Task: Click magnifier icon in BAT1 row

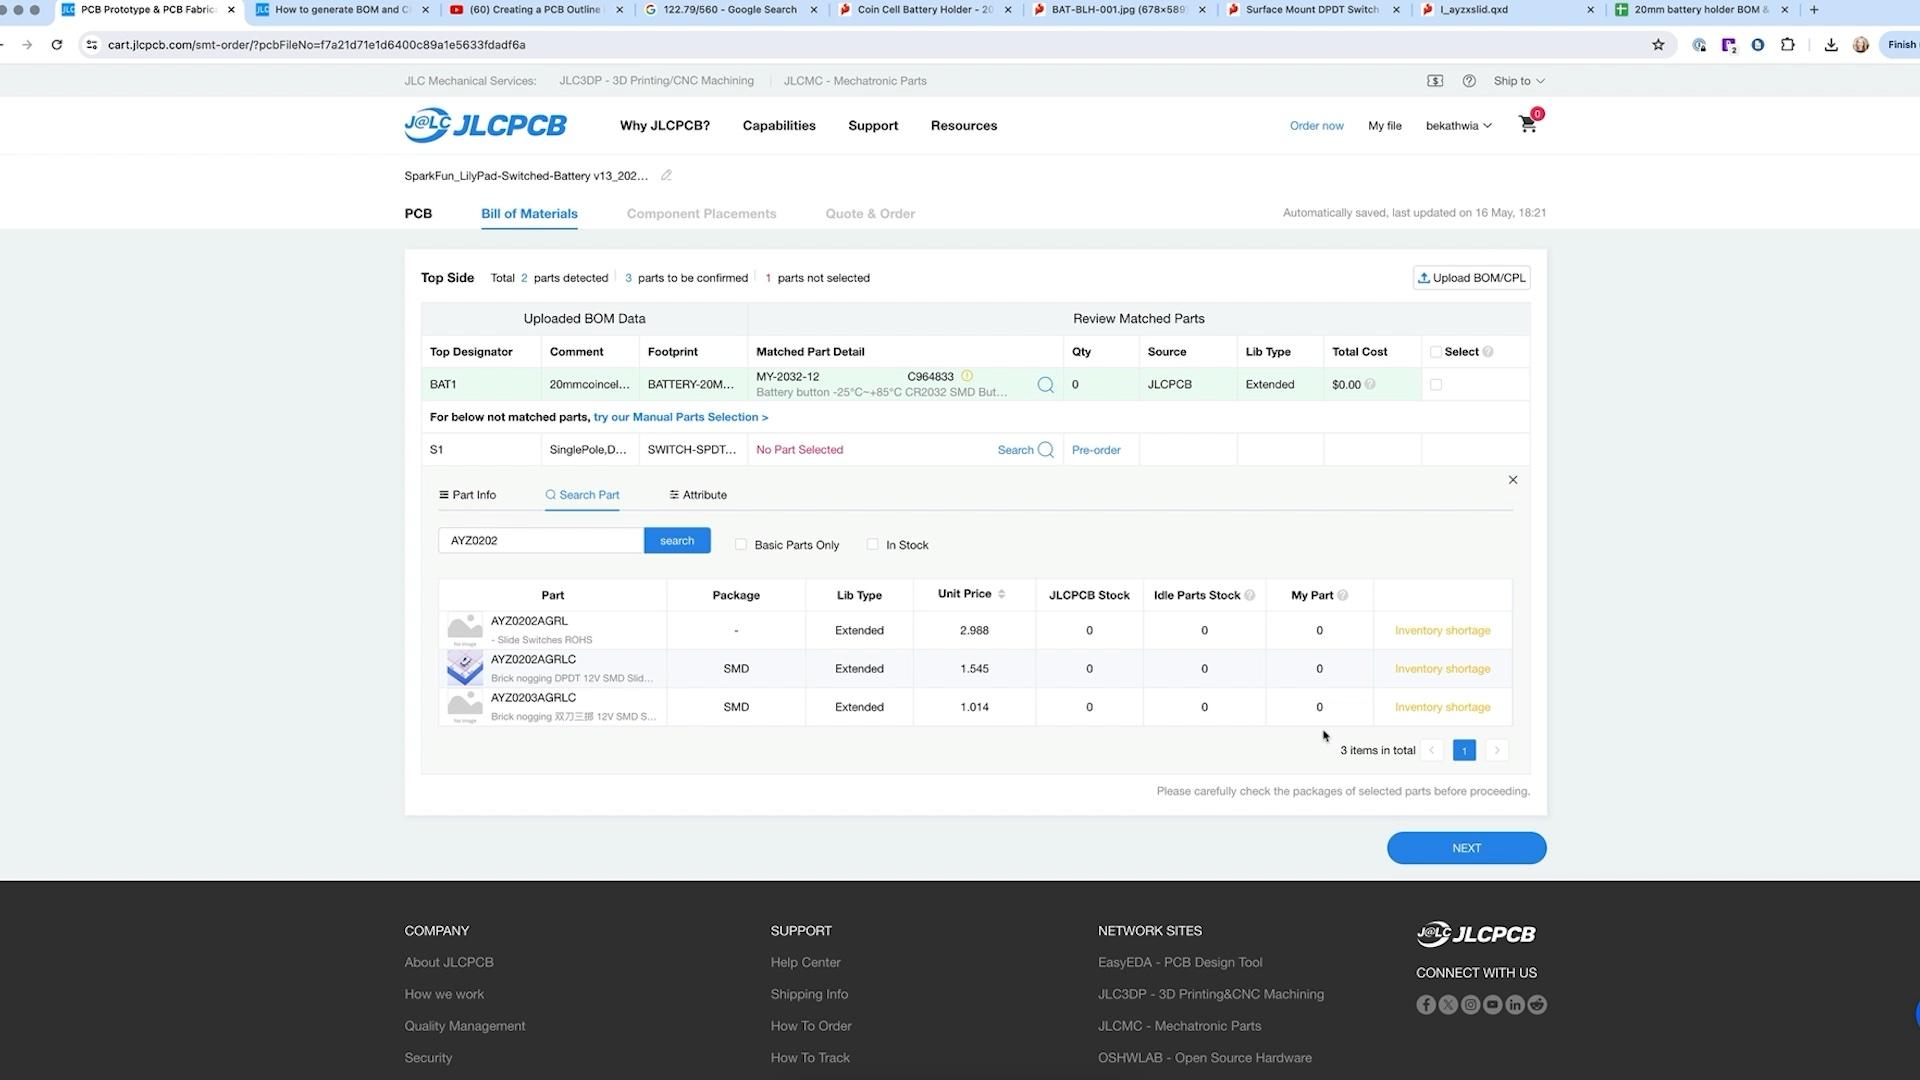Action: 1045,385
